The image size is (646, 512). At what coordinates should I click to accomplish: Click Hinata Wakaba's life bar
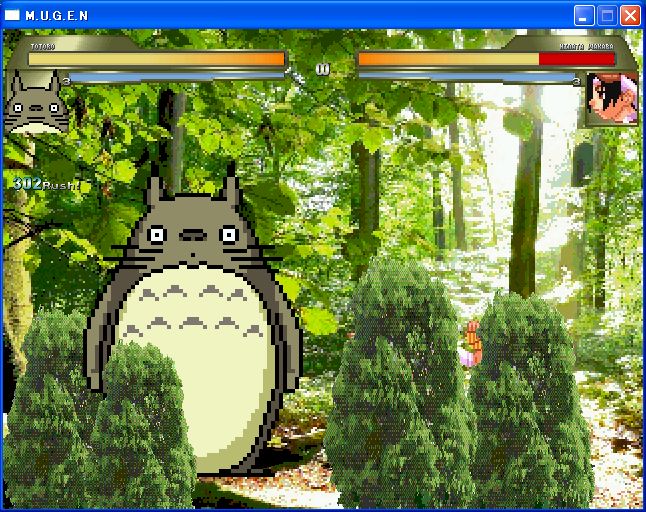click(487, 59)
